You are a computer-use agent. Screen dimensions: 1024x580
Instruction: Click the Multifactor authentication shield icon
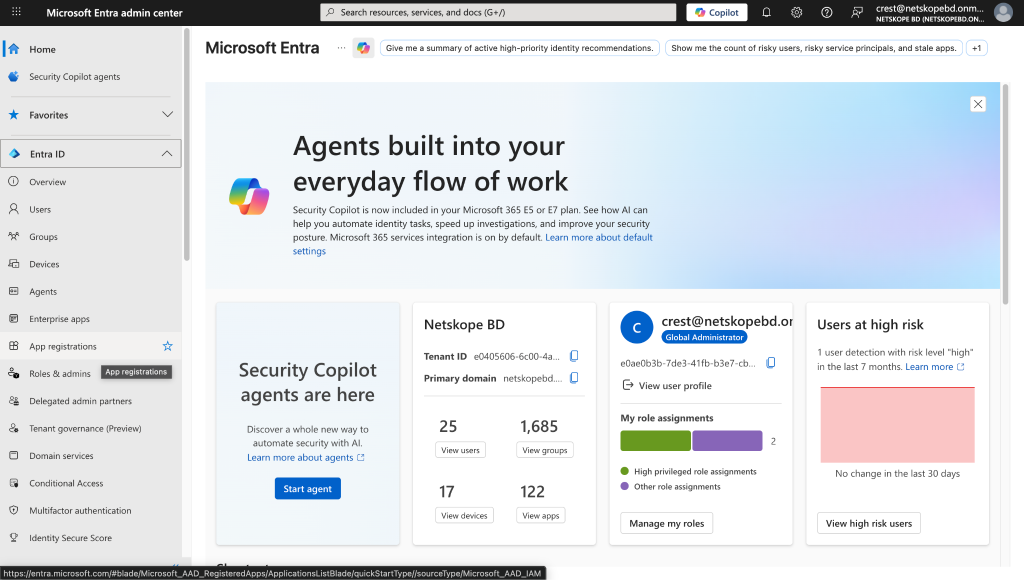point(14,511)
